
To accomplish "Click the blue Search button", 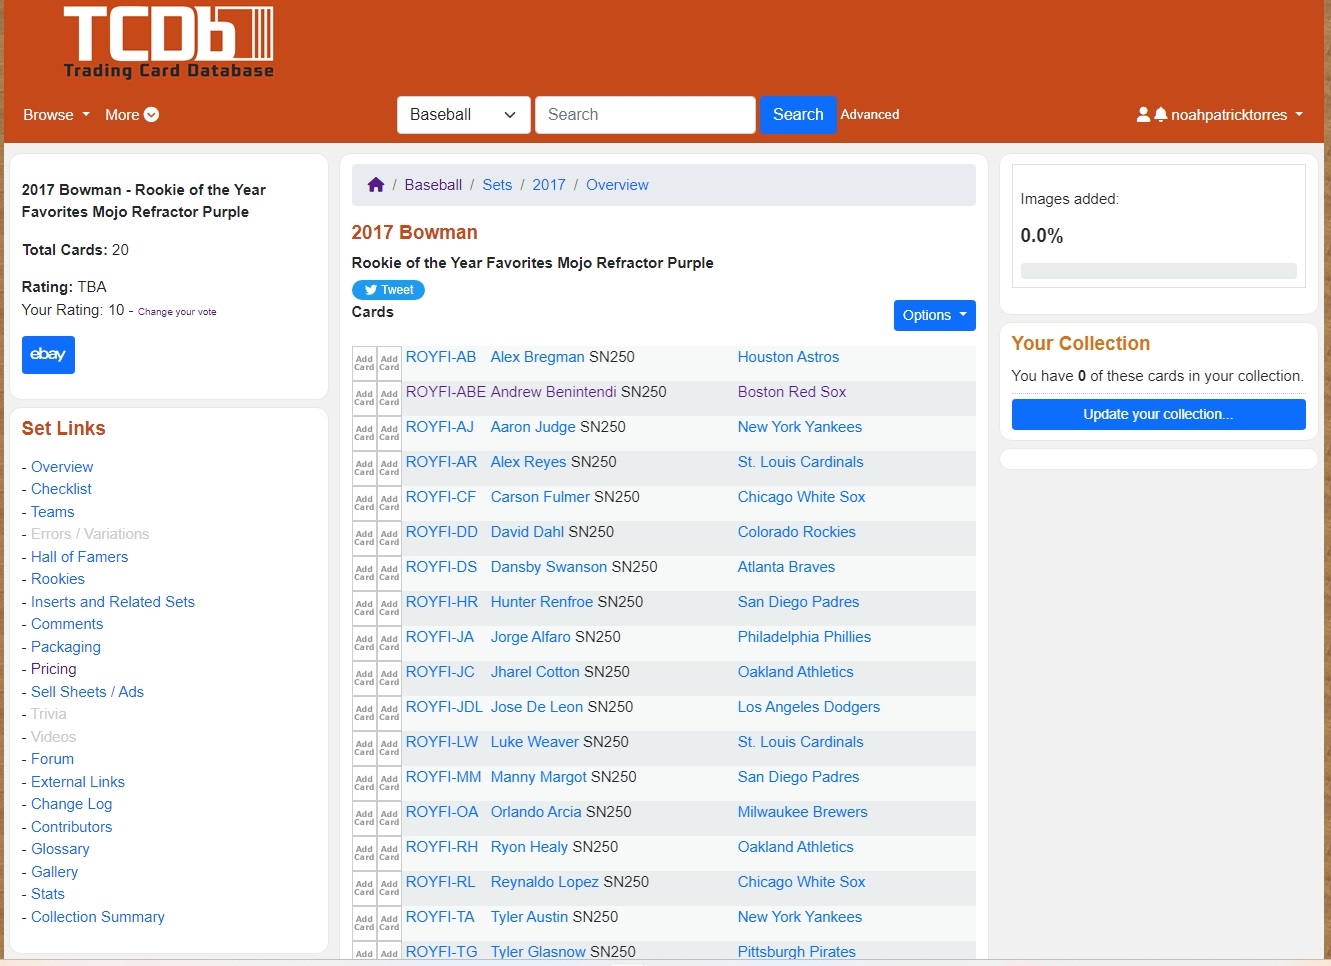I will pyautogui.click(x=798, y=115).
